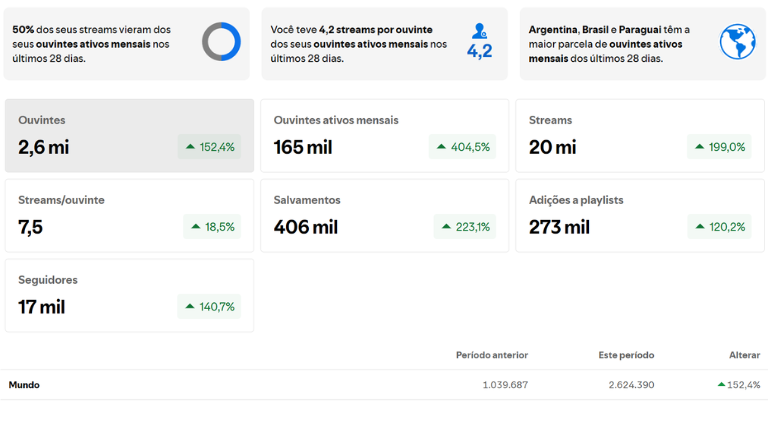
Task: Click the Alterar column header
Action: [744, 355]
